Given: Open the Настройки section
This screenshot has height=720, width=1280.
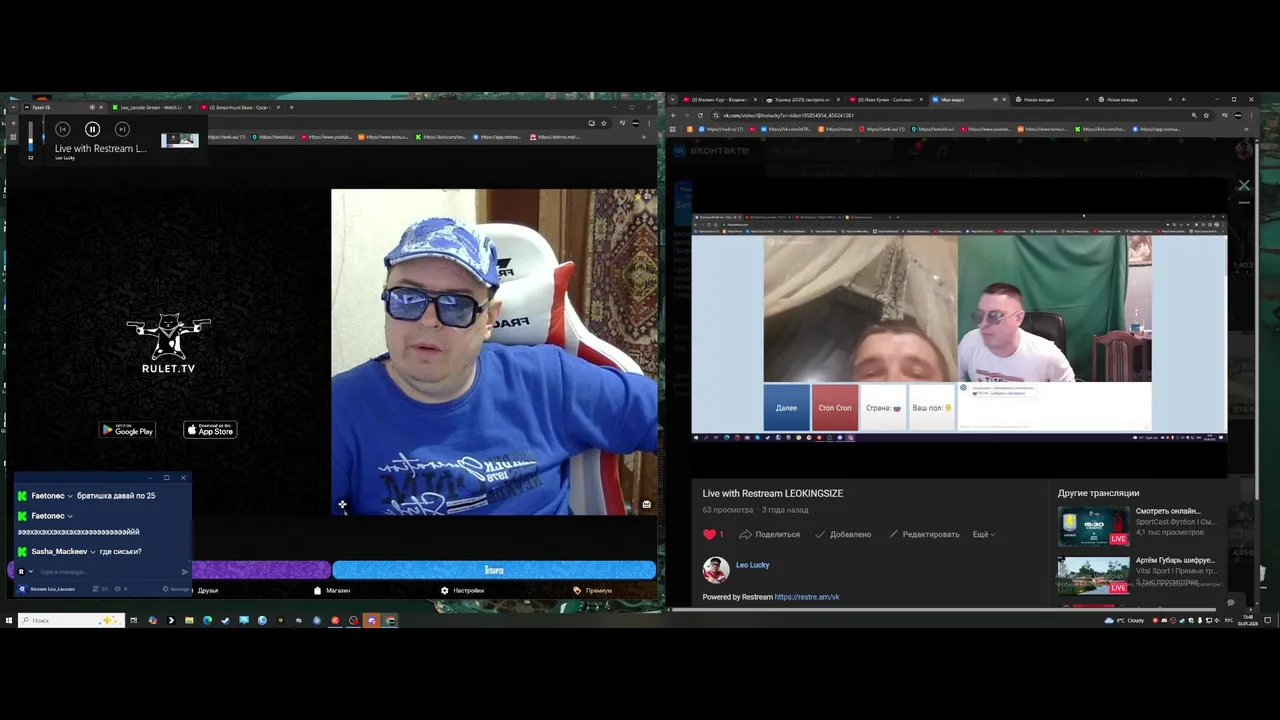Looking at the screenshot, I should click(462, 590).
